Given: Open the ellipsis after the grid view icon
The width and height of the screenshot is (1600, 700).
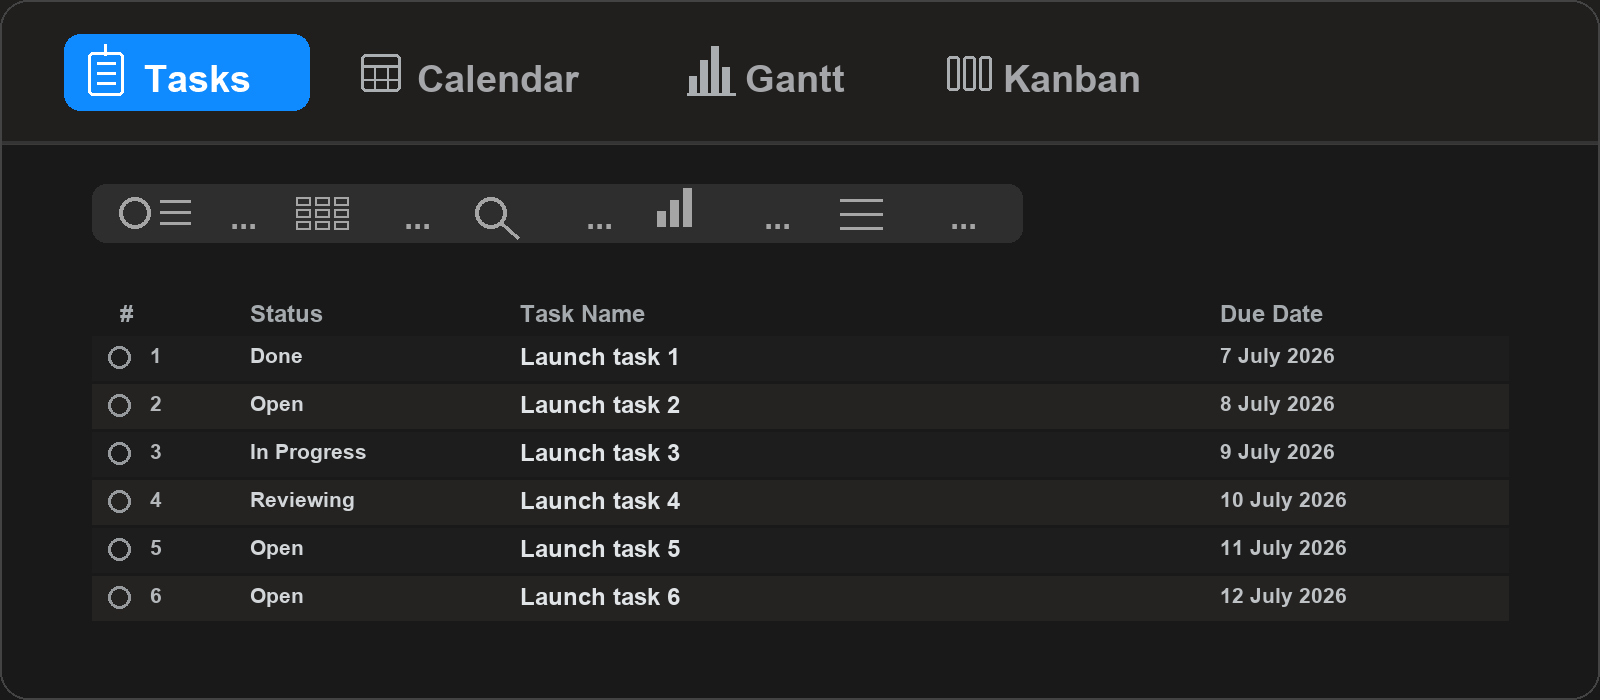Looking at the screenshot, I should 417,226.
